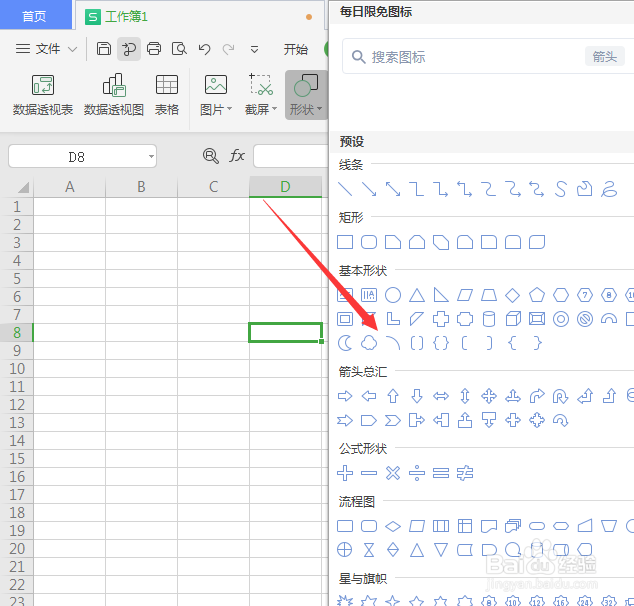Click the formula bar input field
This screenshot has height=606, width=634.
coord(290,156)
